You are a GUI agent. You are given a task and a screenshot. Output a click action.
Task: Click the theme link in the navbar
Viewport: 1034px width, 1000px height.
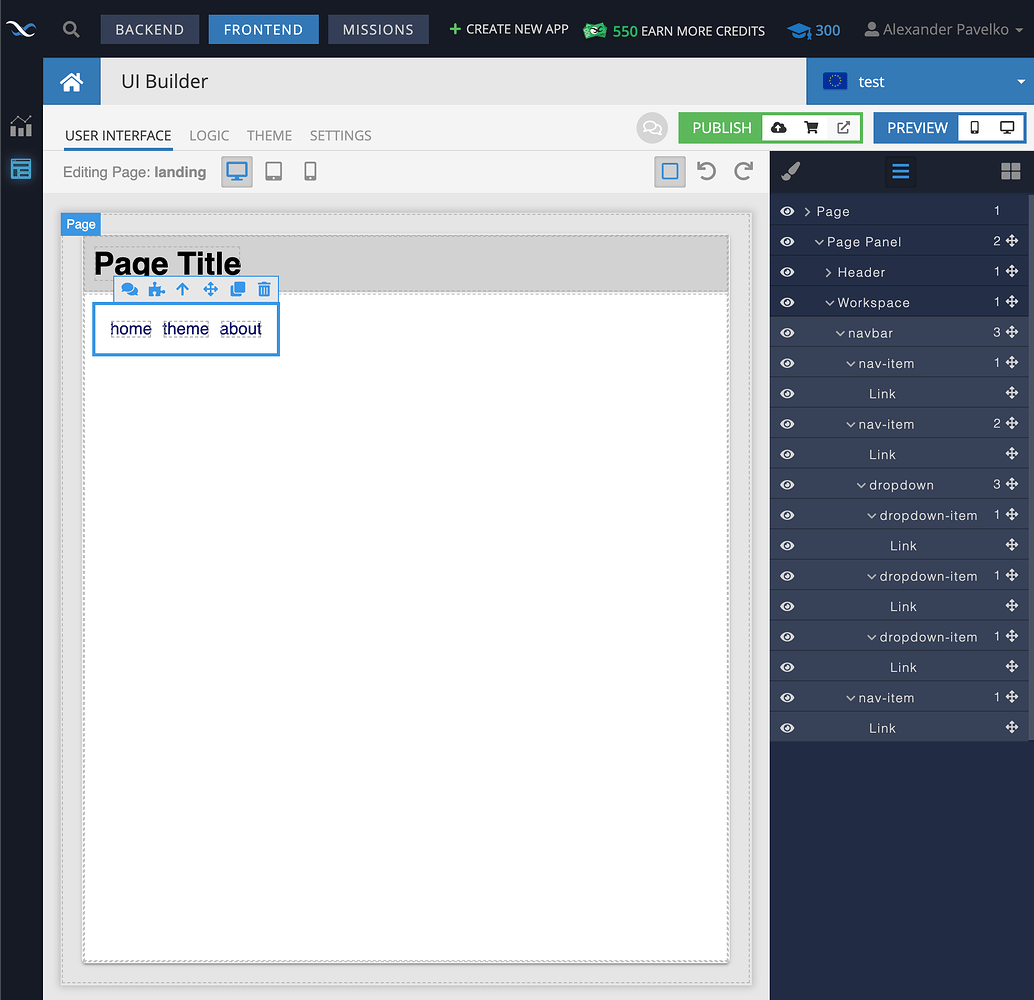click(x=185, y=329)
